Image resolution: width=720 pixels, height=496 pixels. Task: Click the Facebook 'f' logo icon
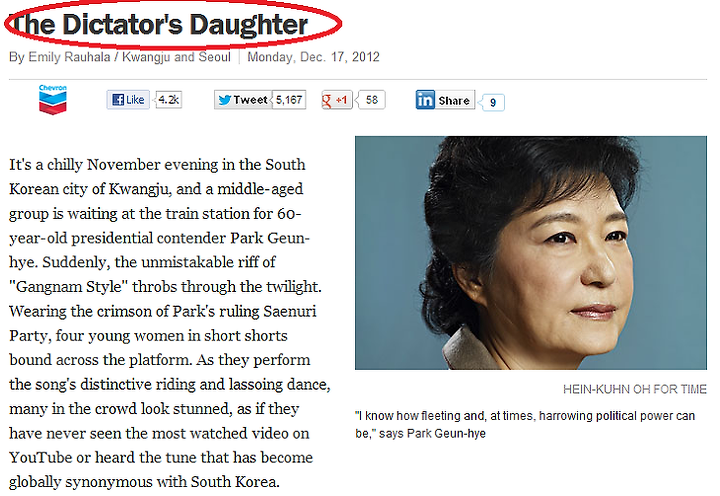(x=118, y=100)
